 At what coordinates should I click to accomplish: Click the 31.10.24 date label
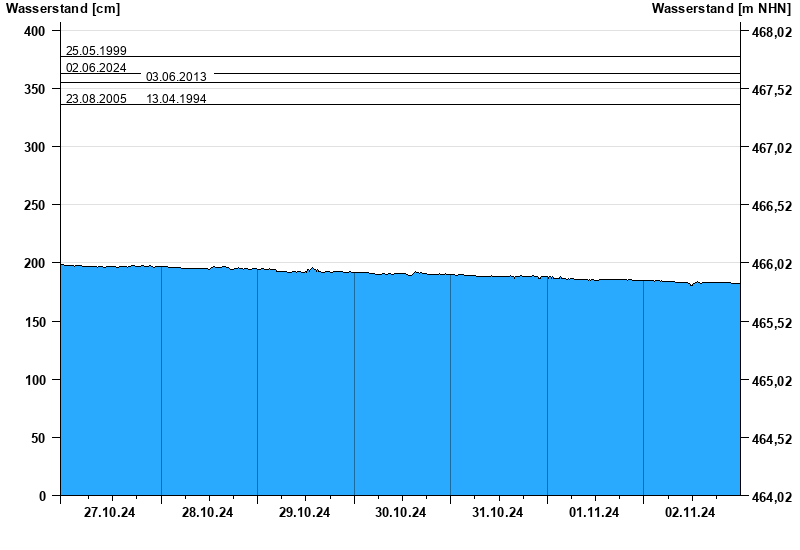(x=497, y=513)
